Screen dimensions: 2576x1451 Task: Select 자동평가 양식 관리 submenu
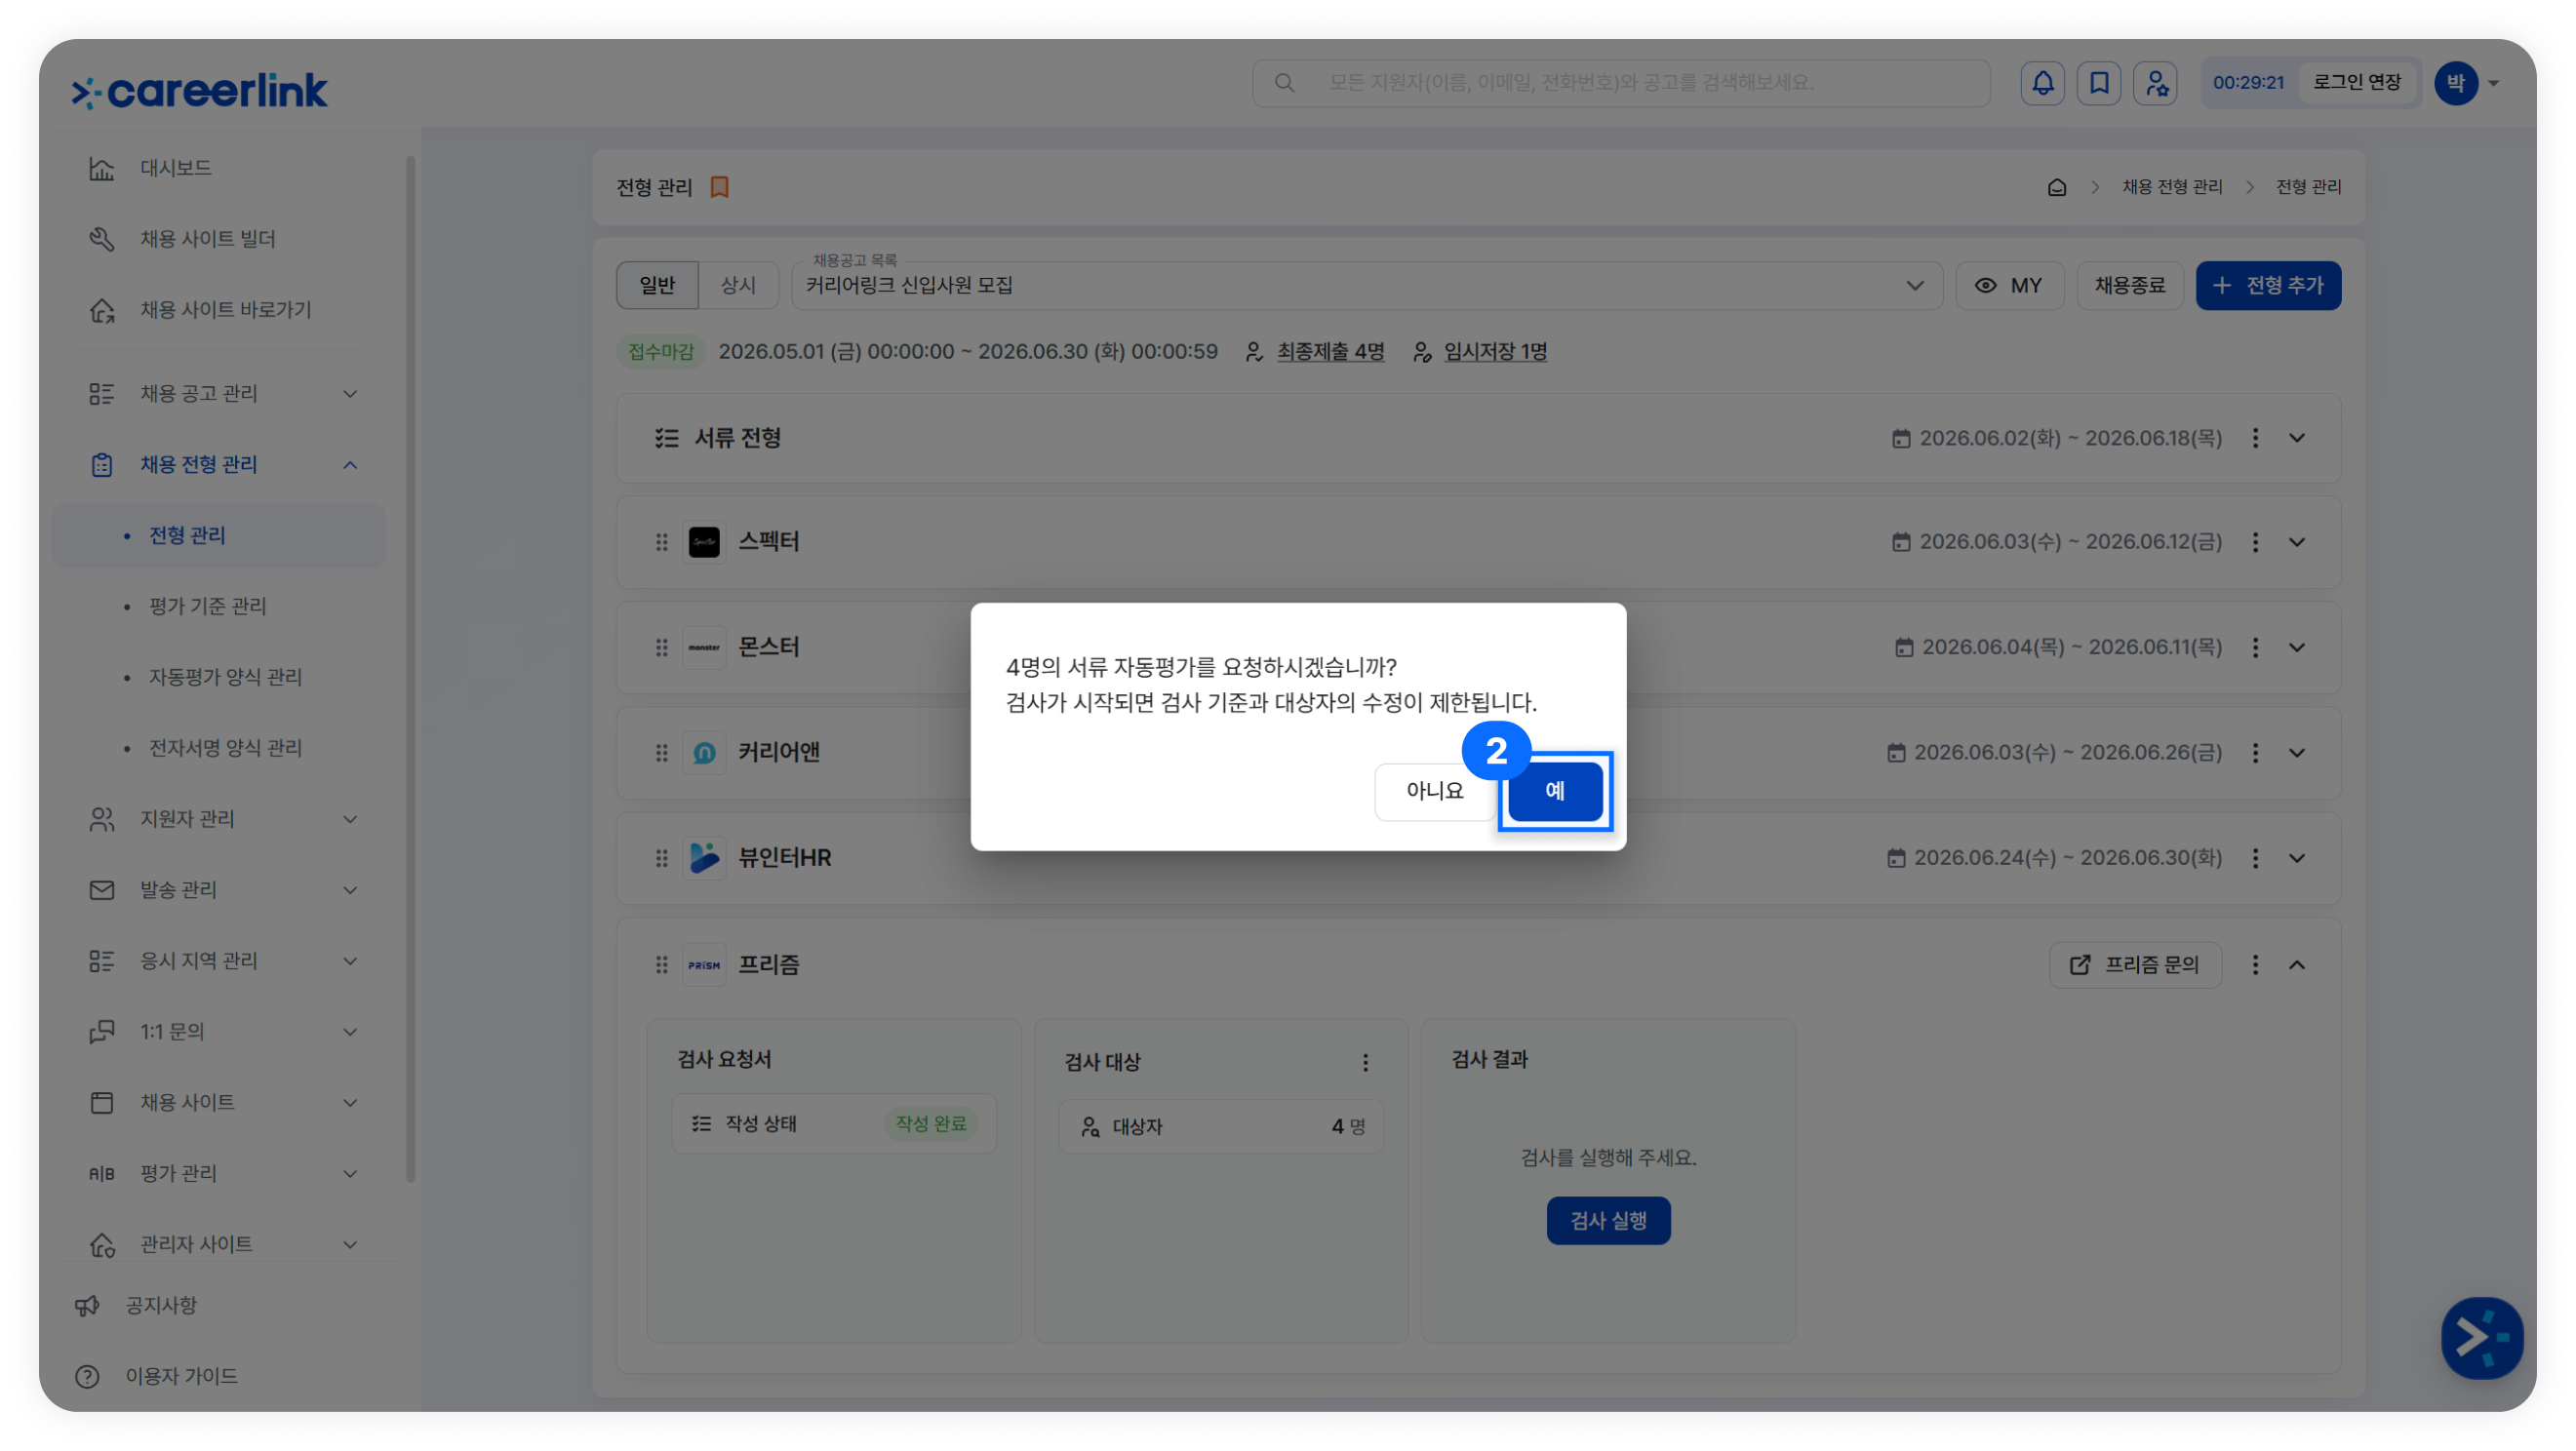pos(225,677)
